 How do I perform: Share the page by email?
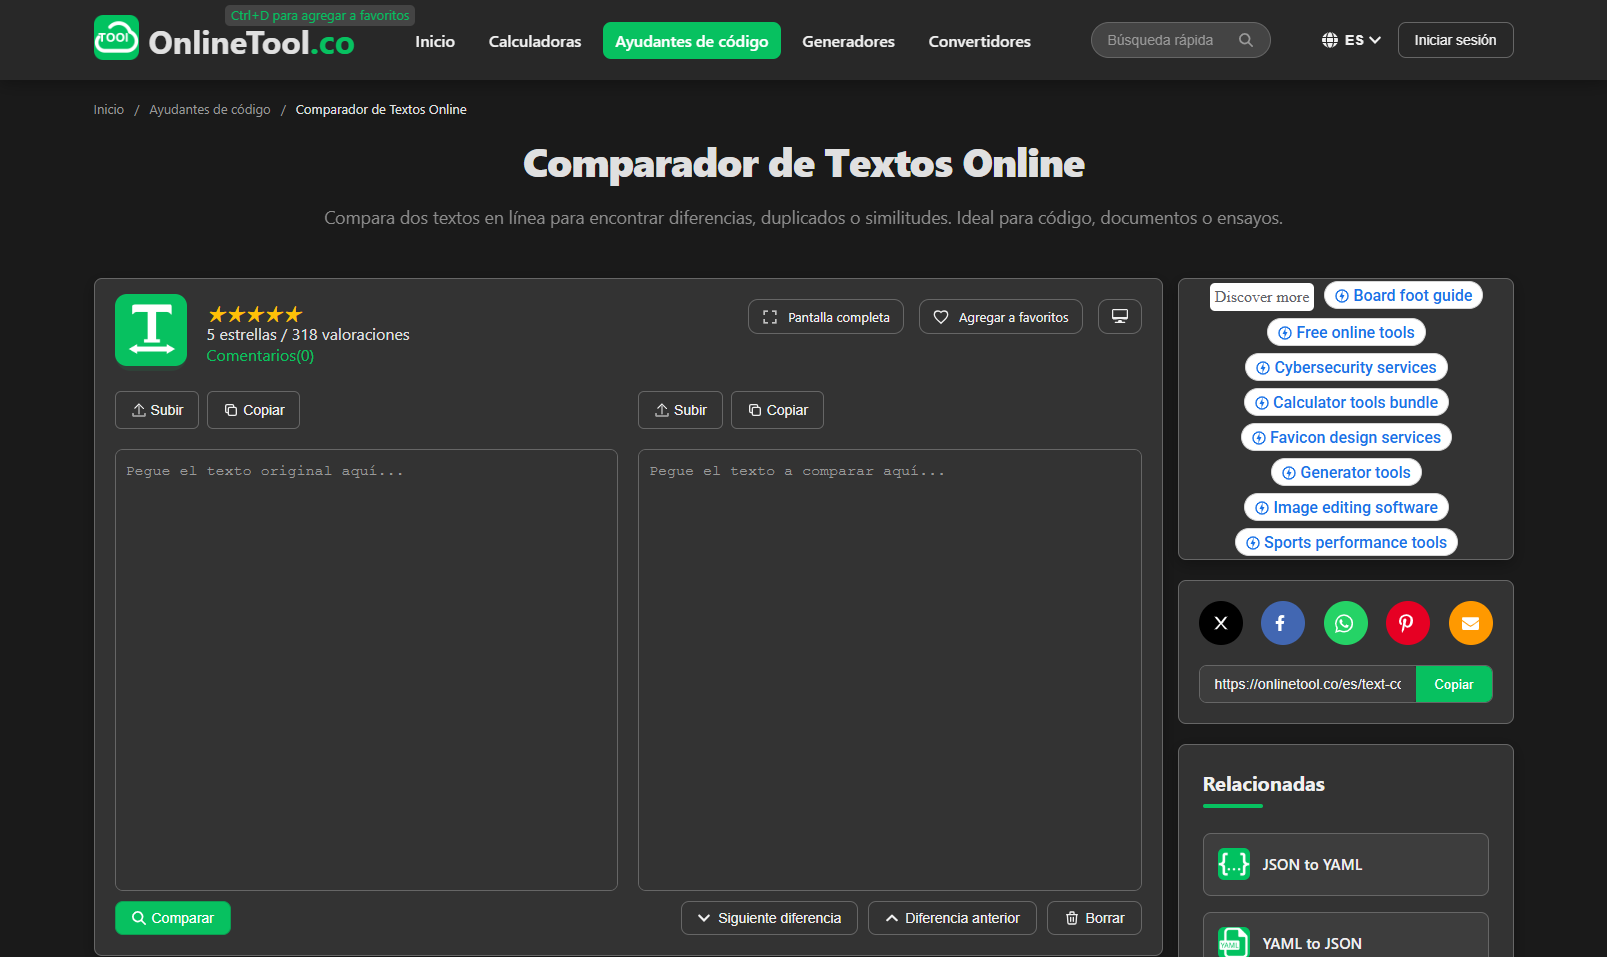click(1470, 623)
